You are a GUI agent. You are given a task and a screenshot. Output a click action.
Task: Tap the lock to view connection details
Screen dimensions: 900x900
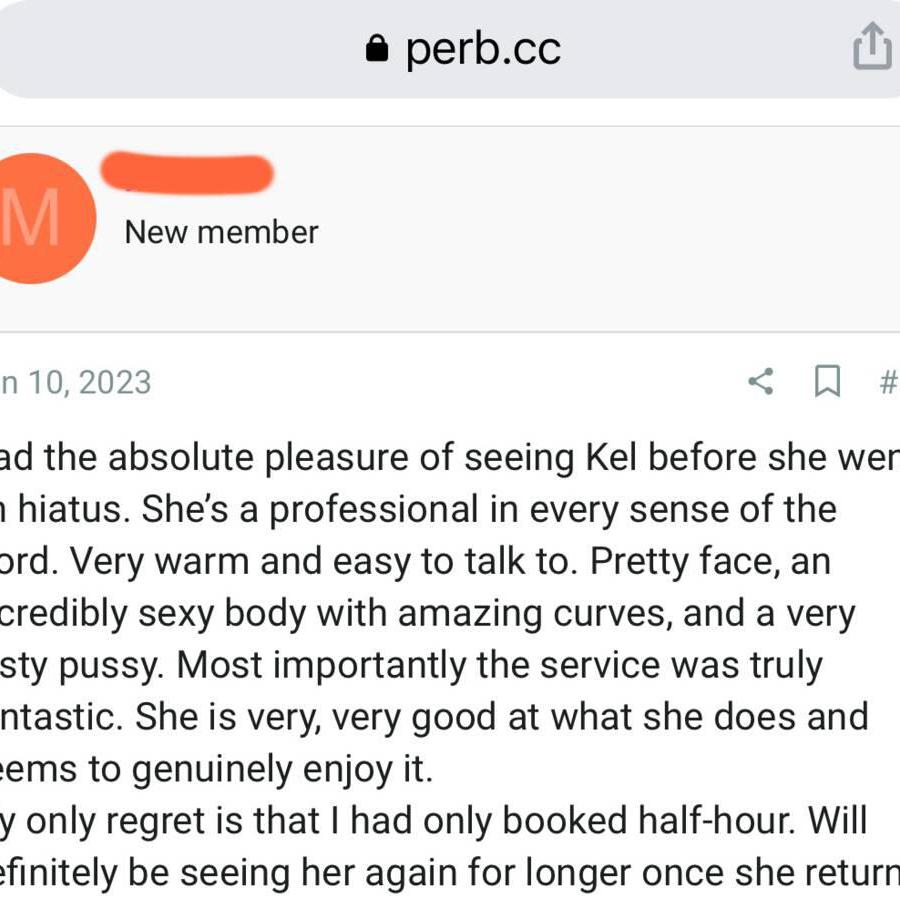pyautogui.click(x=375, y=47)
